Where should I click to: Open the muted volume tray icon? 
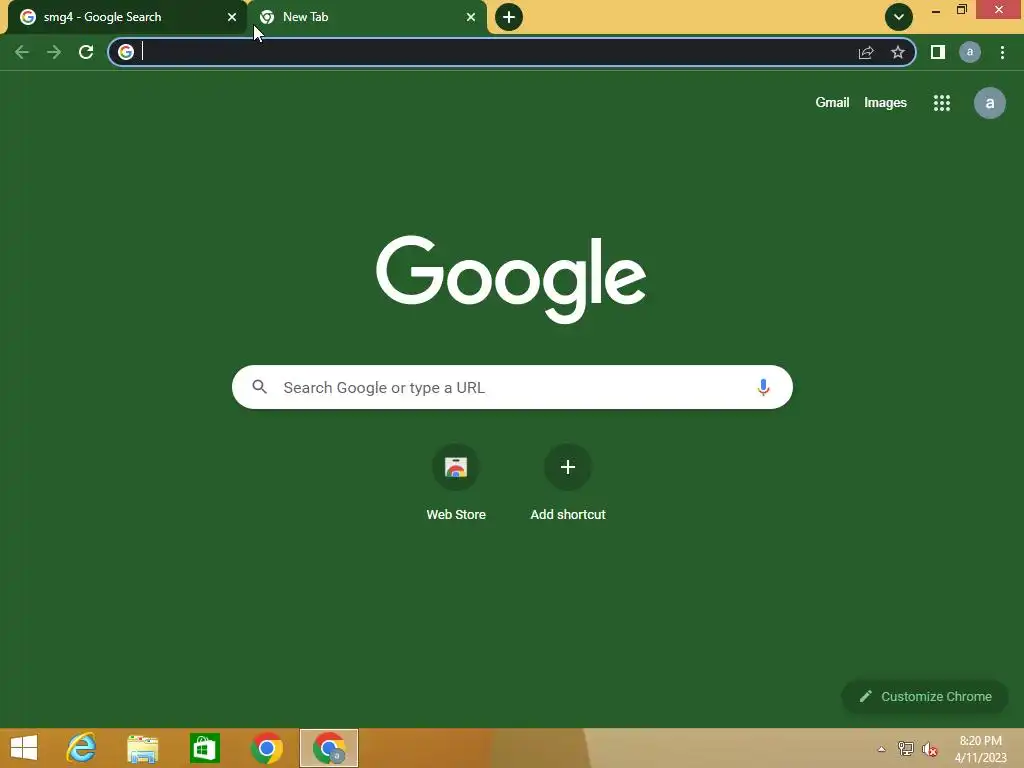click(930, 749)
